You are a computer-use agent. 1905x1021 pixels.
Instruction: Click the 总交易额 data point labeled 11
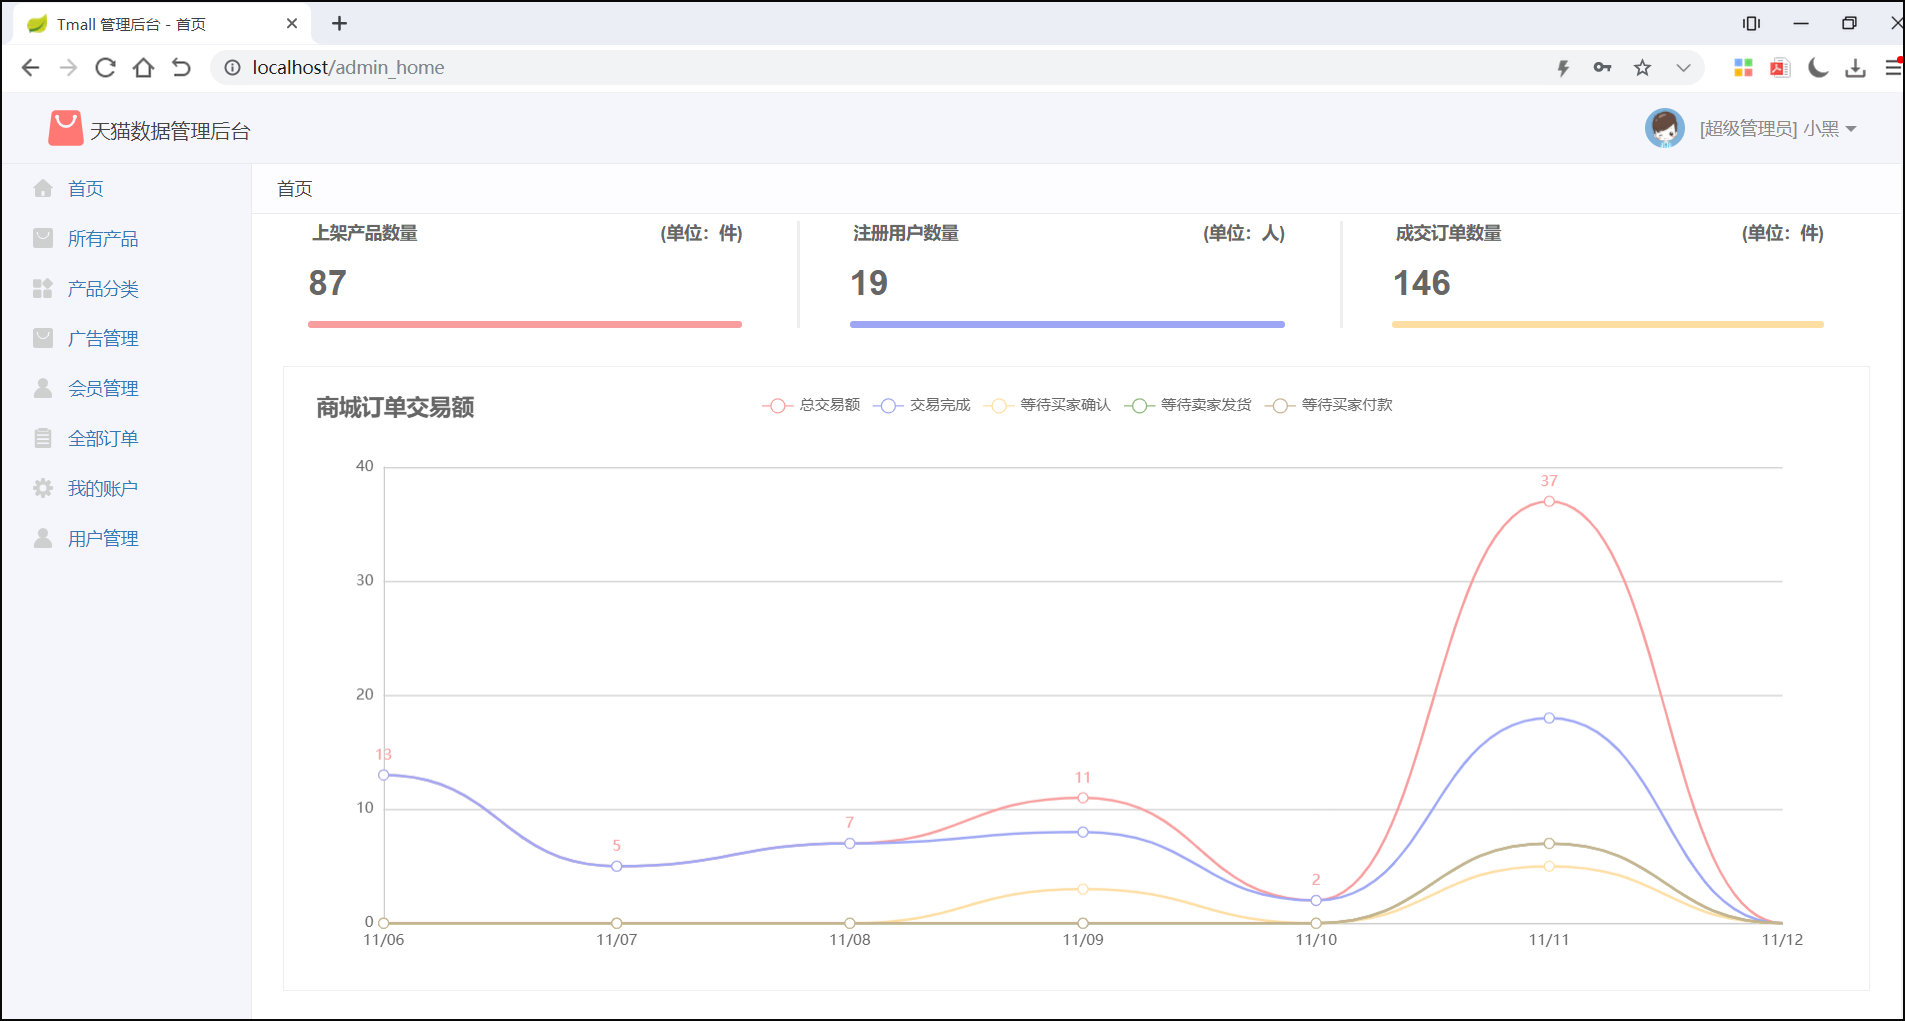click(1083, 797)
